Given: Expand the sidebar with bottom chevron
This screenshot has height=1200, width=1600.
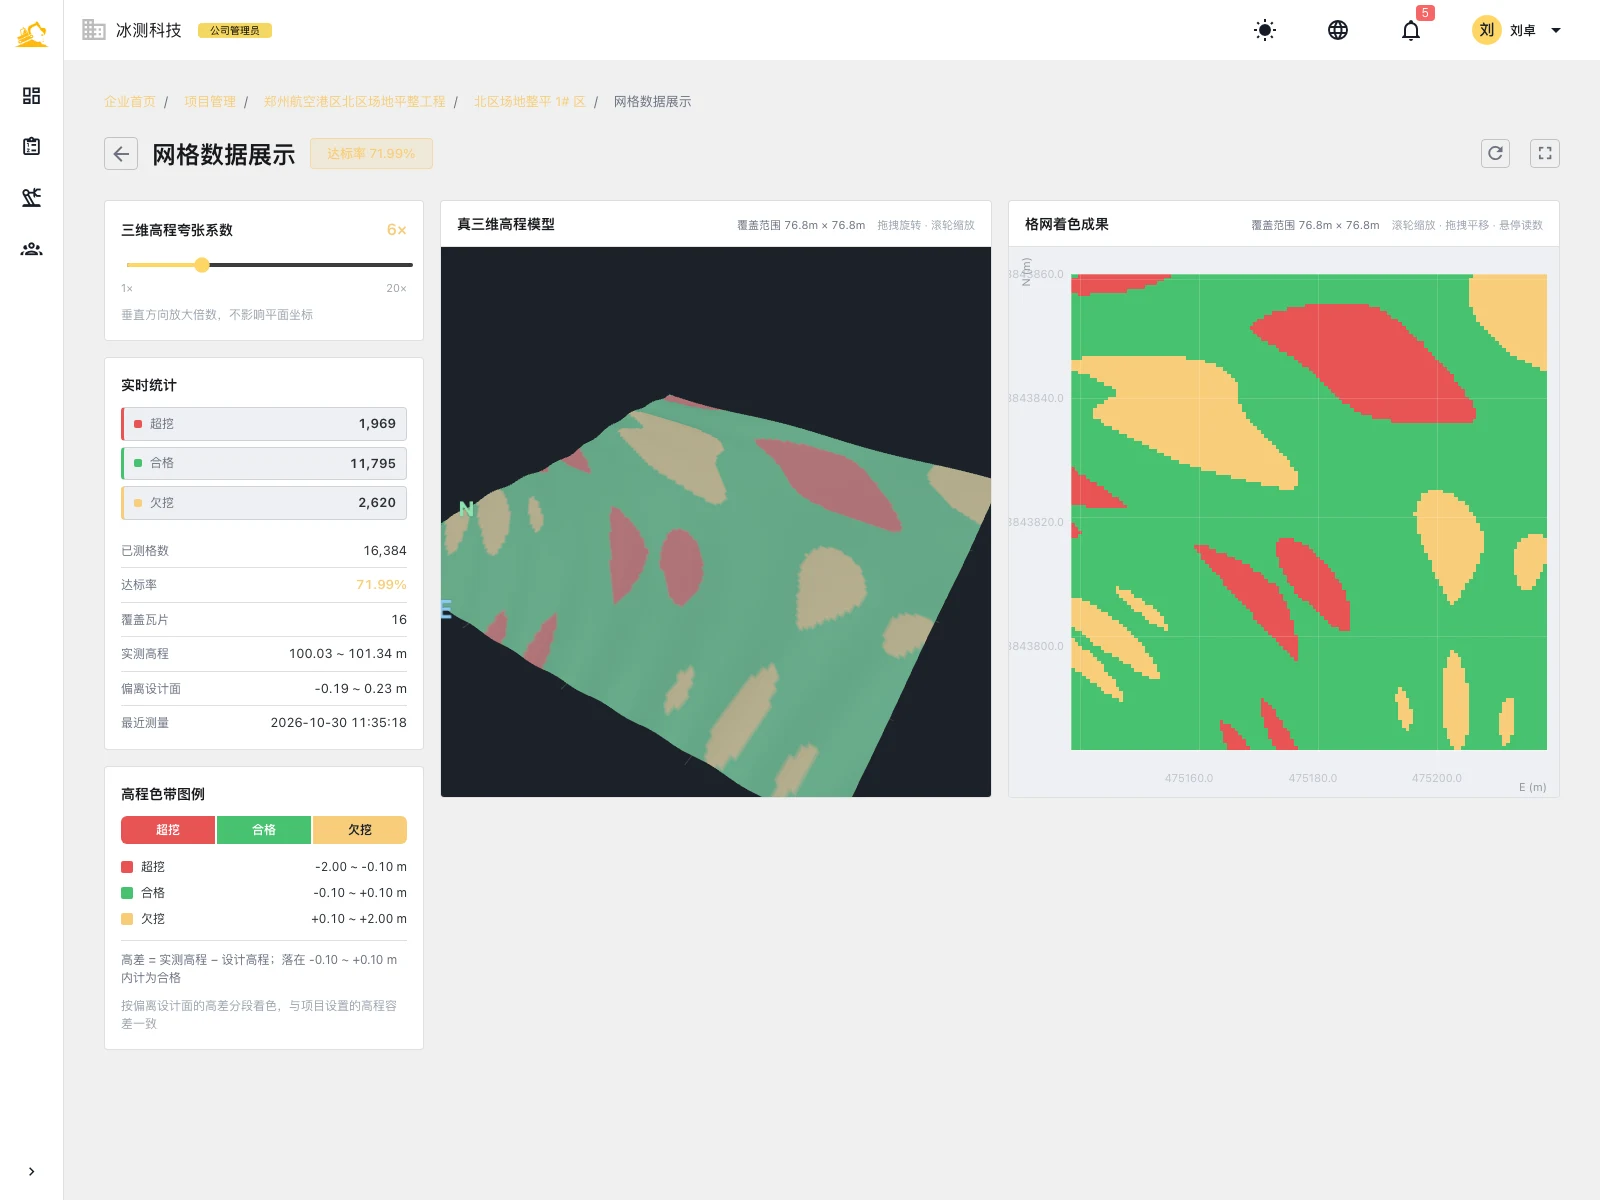Looking at the screenshot, I should click(31, 1171).
